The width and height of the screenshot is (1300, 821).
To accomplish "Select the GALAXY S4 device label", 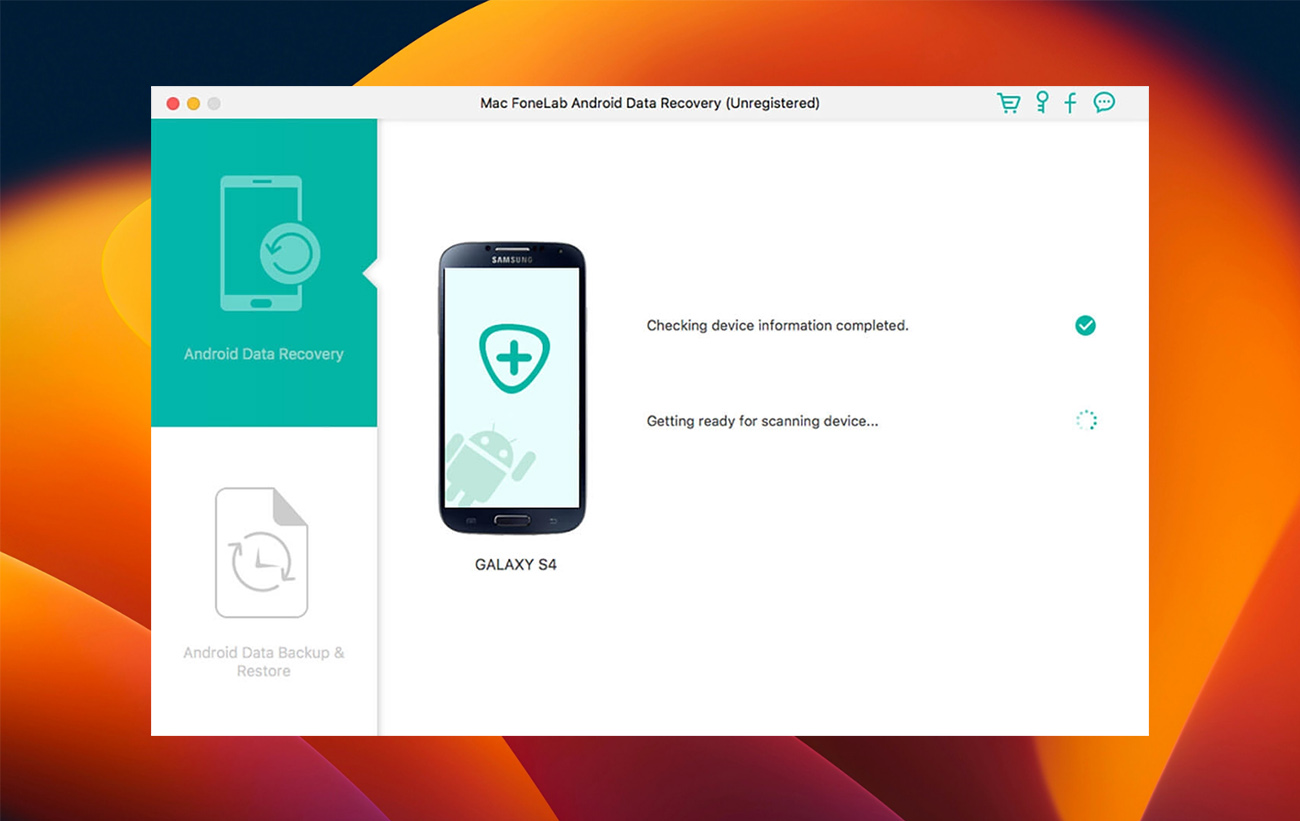I will [516, 564].
